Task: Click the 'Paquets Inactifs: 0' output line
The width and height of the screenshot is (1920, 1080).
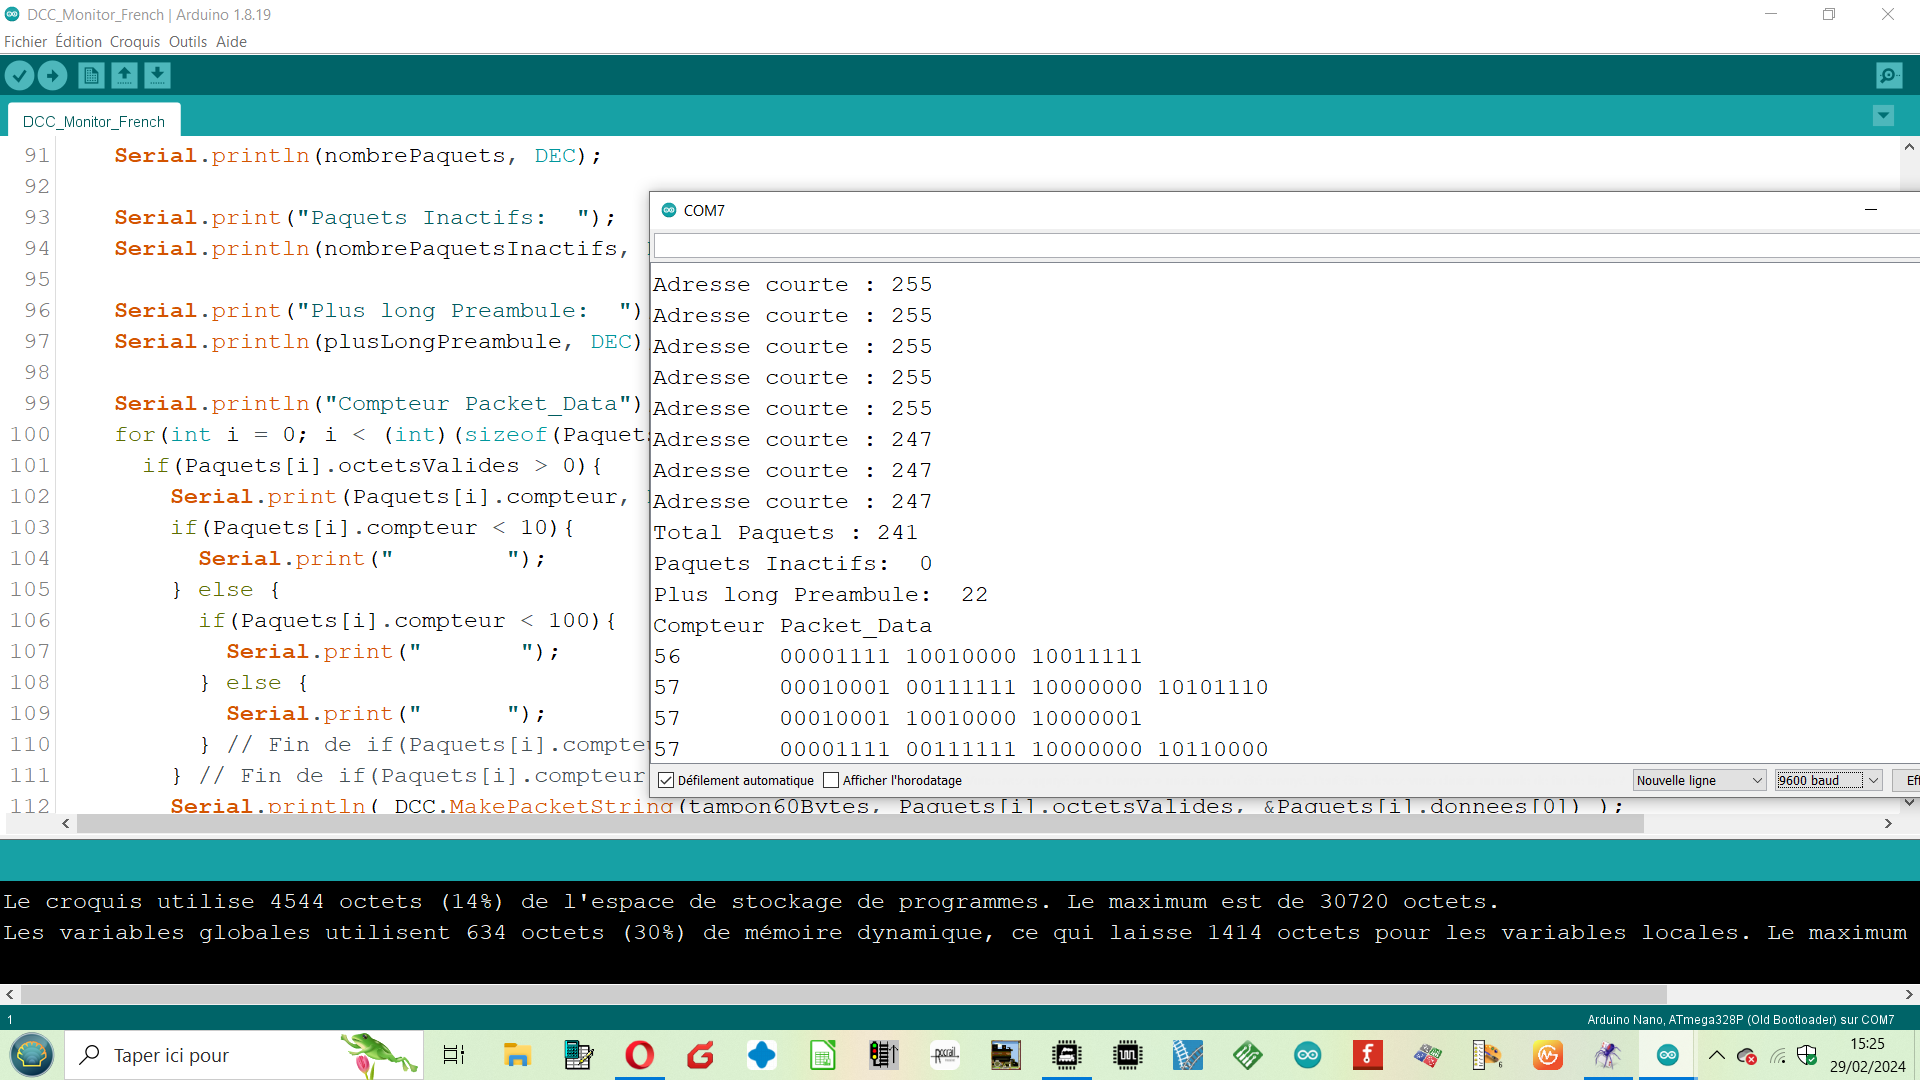Action: tap(792, 563)
